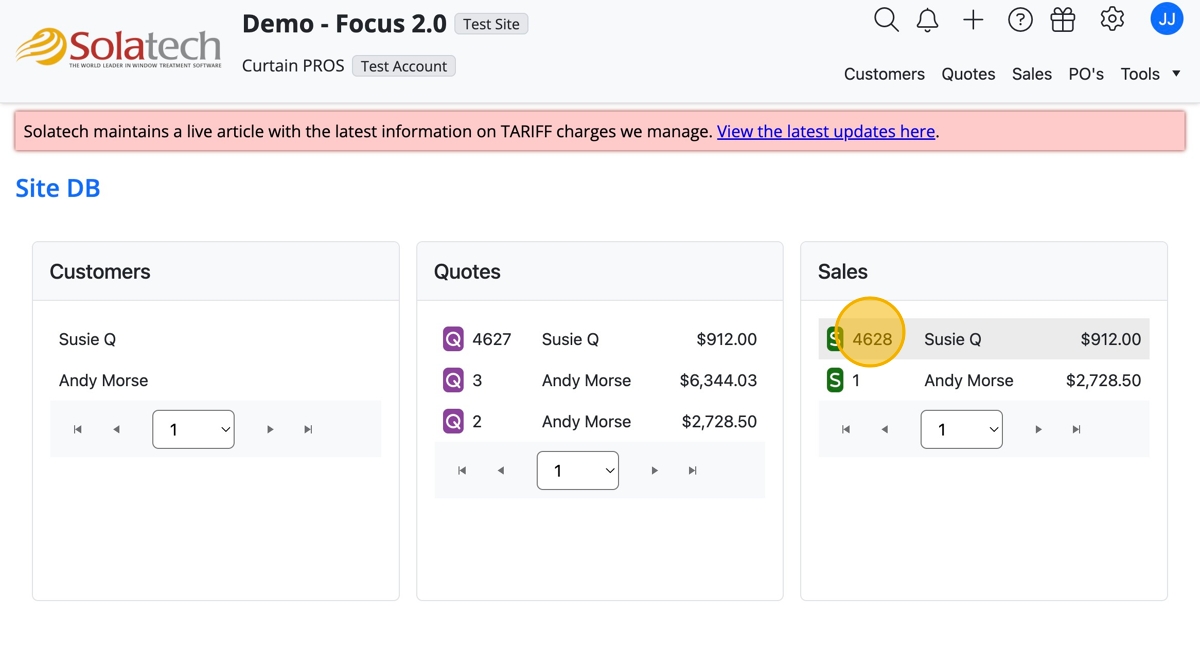The height and width of the screenshot is (670, 1200).
Task: Click the plus add-new icon
Action: coord(973,20)
